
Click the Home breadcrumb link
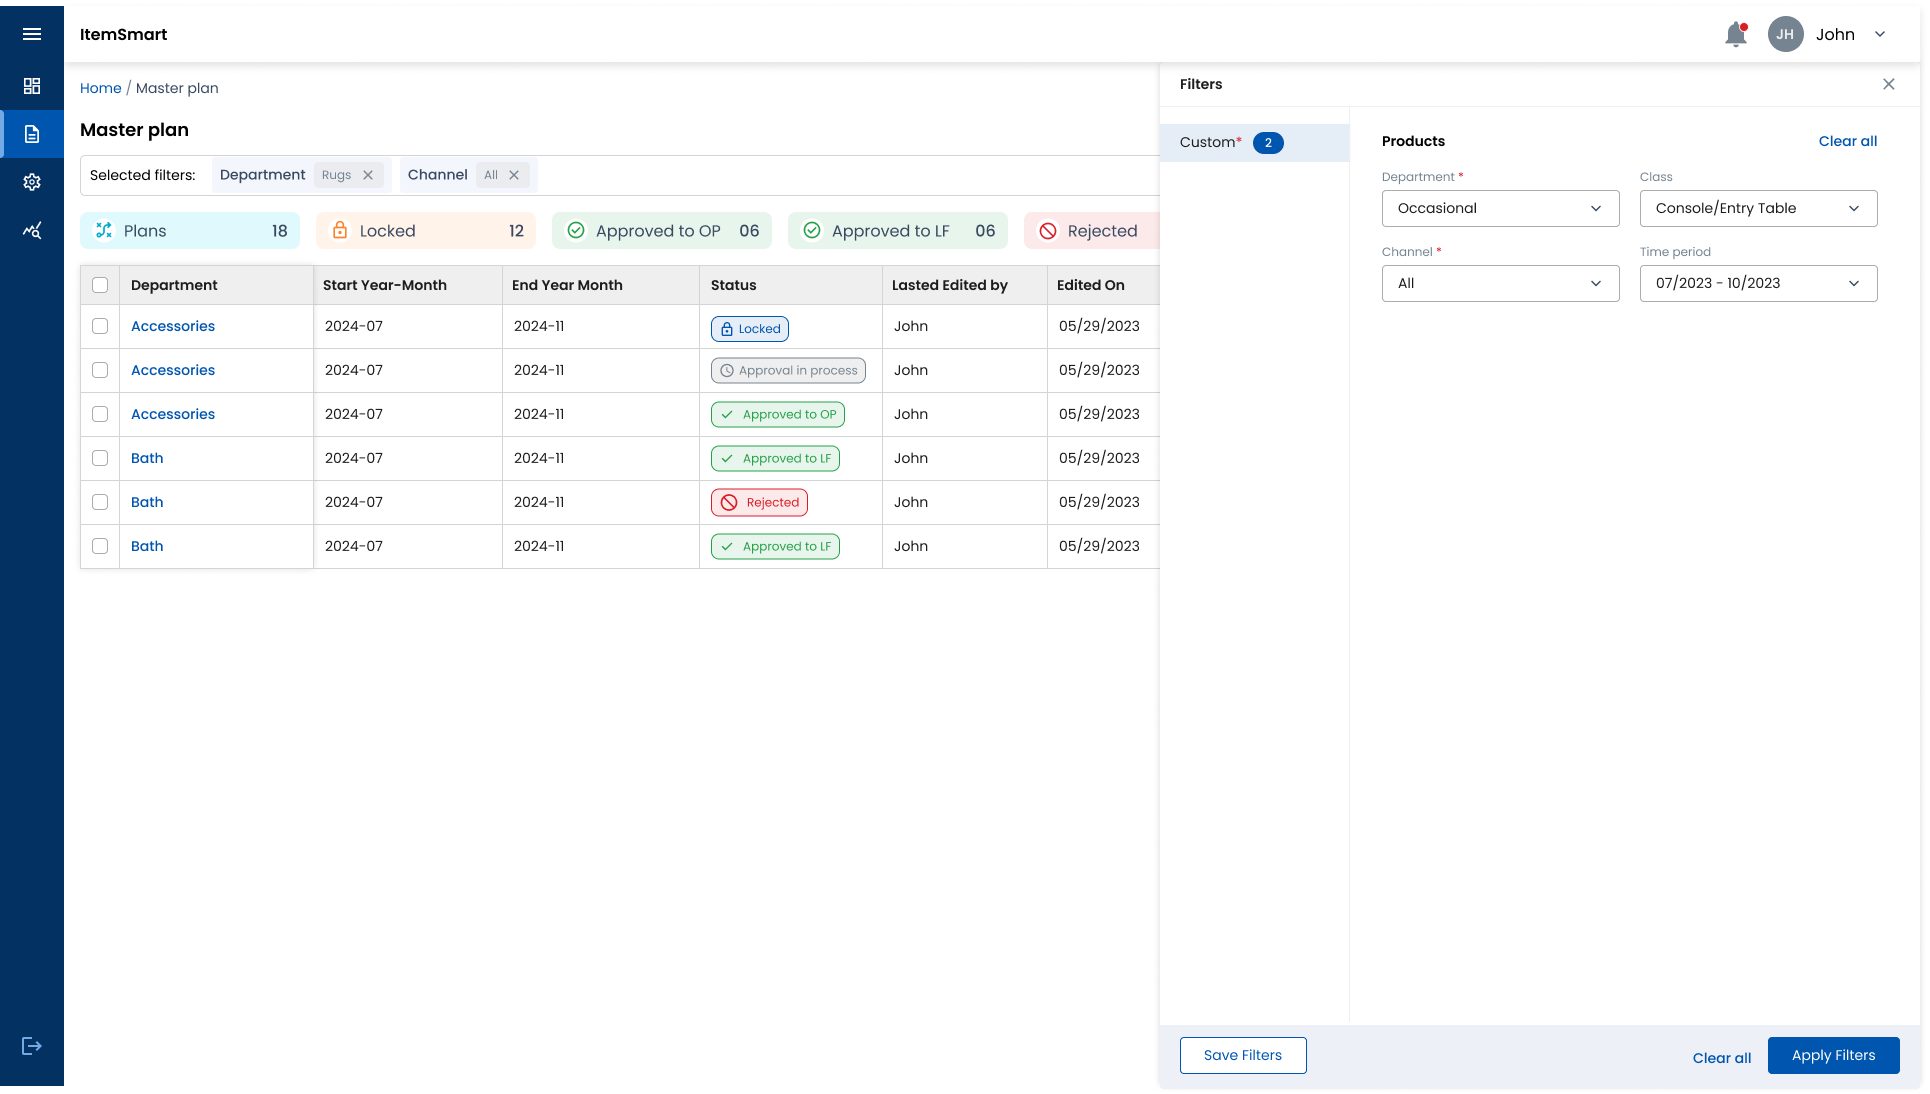coord(100,88)
